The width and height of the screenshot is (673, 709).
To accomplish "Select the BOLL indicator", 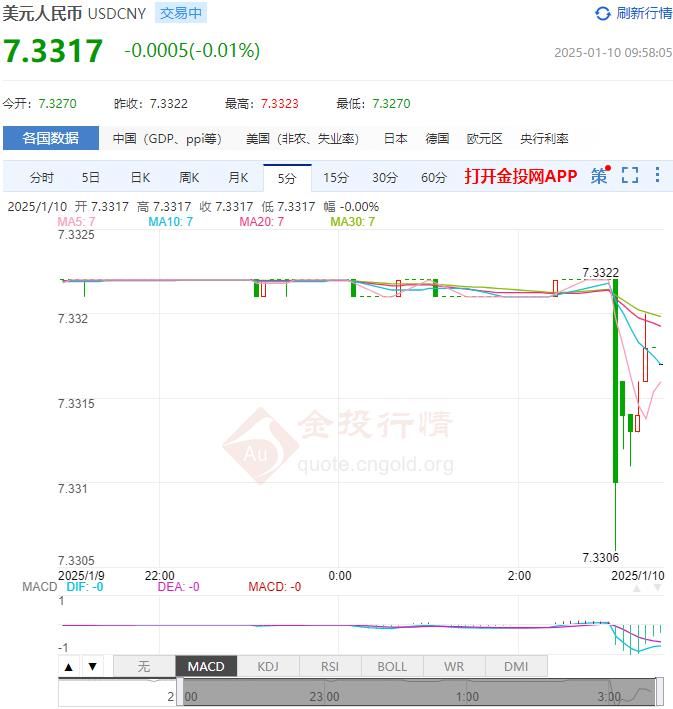I will pyautogui.click(x=392, y=666).
